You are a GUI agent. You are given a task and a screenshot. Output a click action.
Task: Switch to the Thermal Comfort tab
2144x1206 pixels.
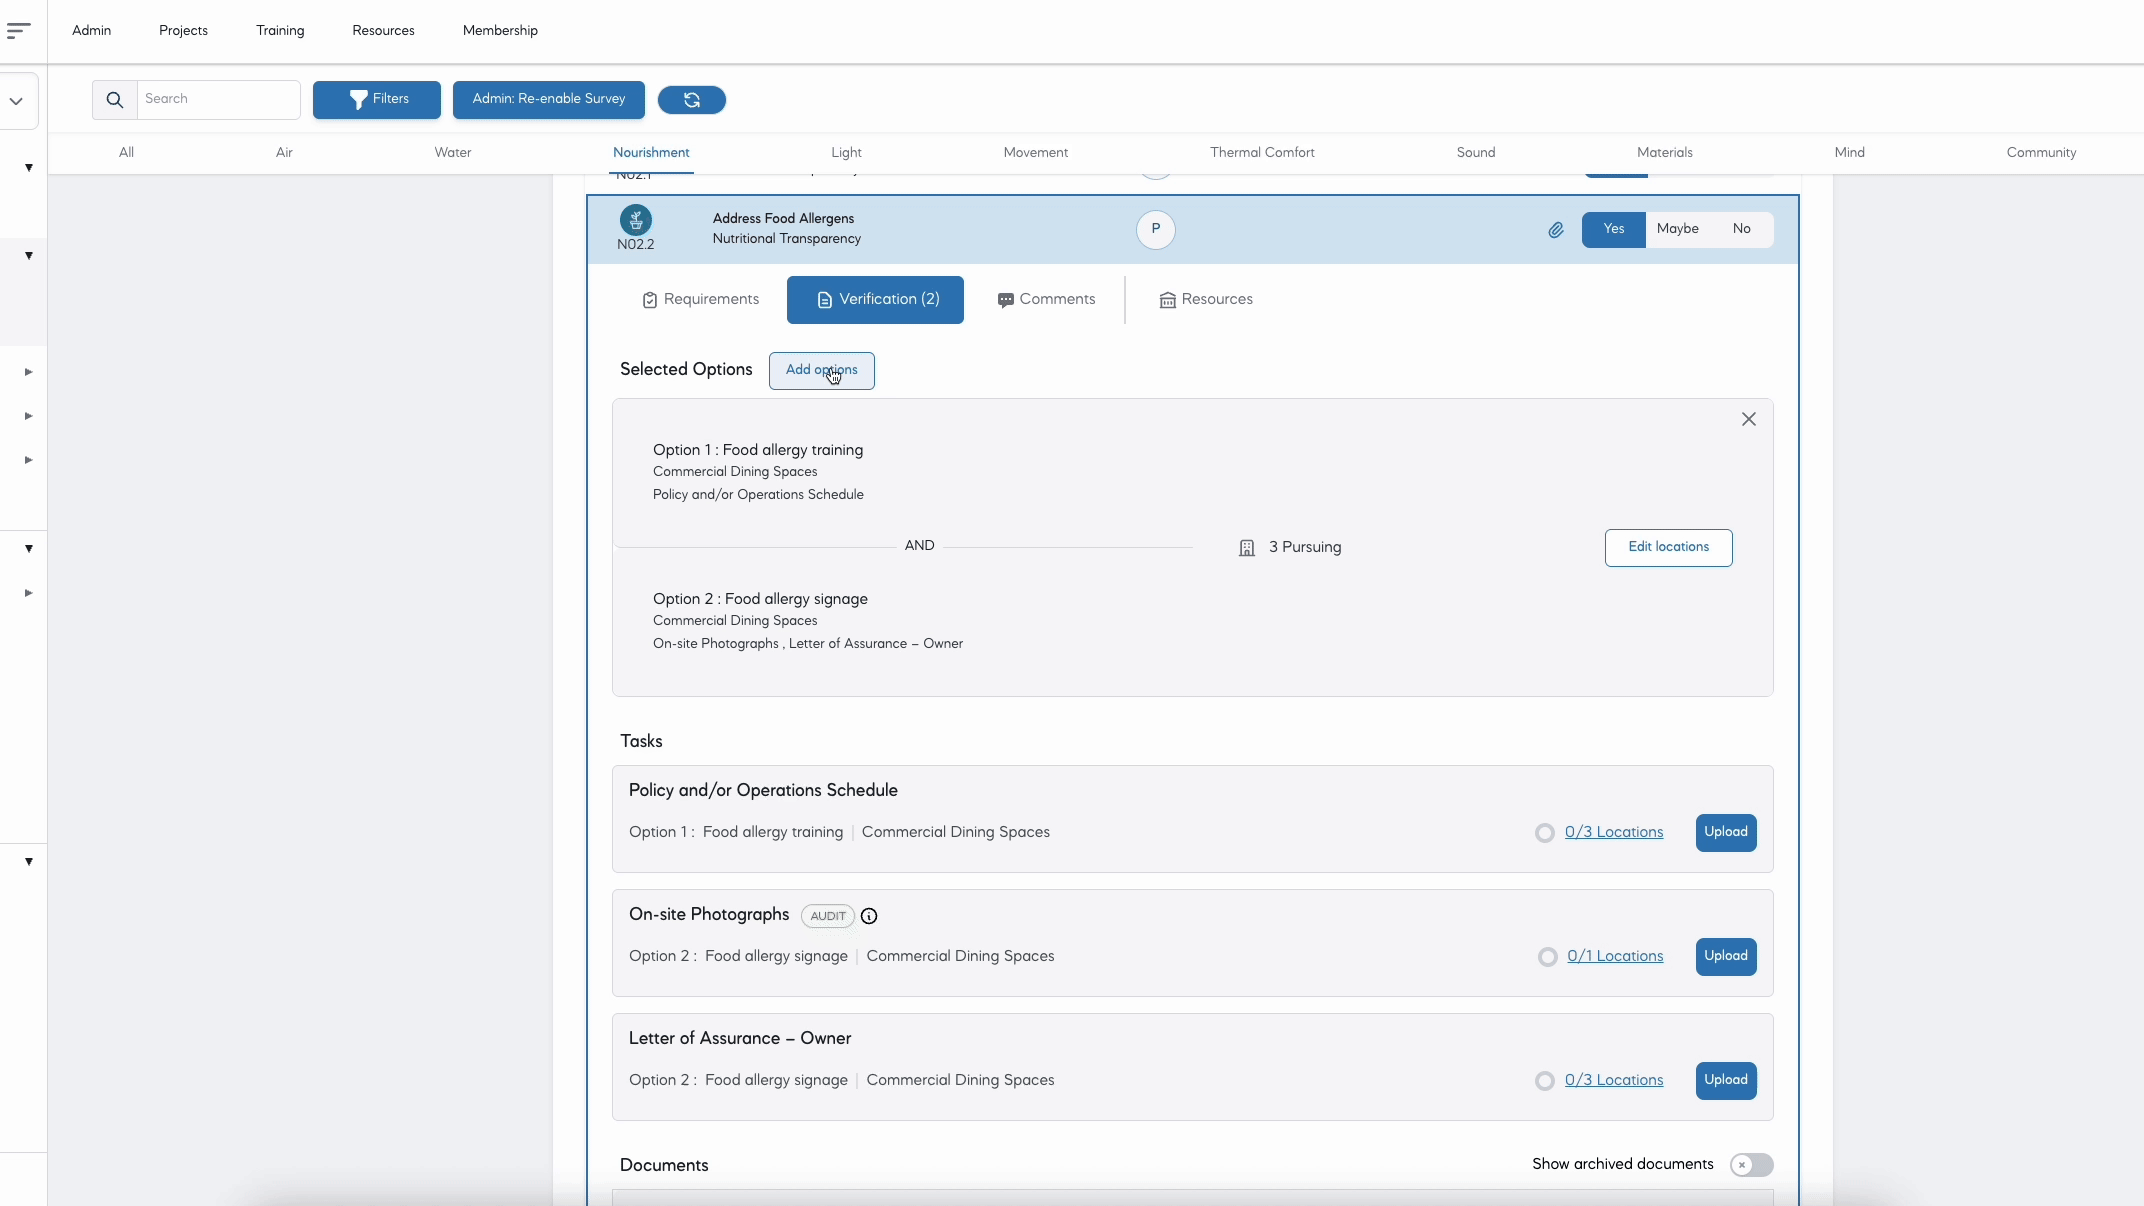click(x=1262, y=153)
